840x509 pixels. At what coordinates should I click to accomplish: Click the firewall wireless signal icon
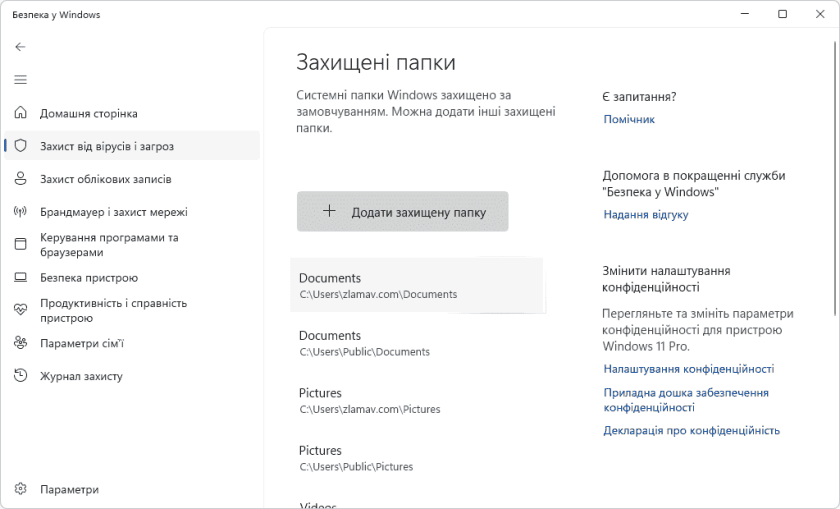point(20,212)
